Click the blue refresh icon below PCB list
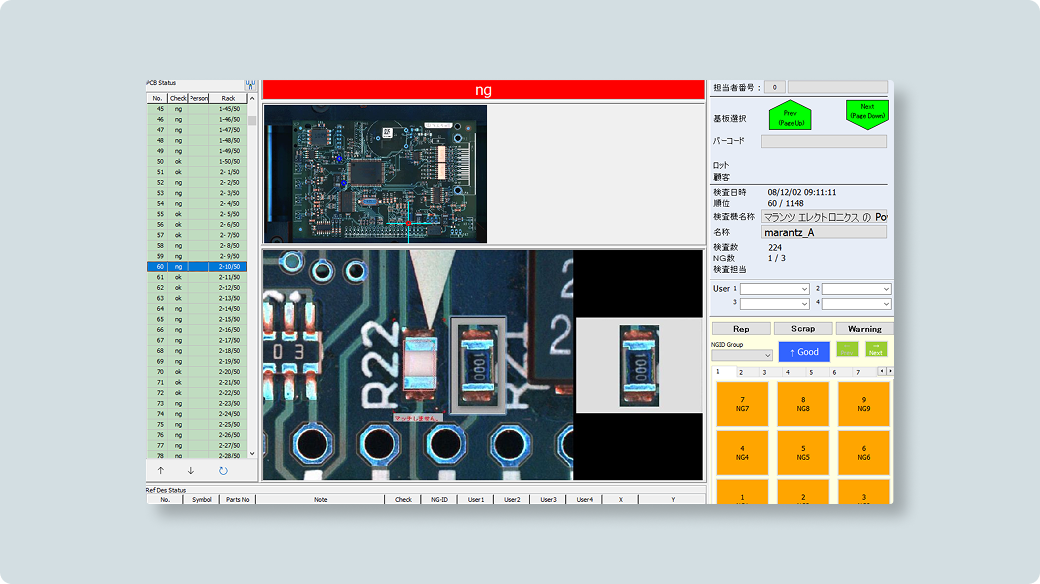 pyautogui.click(x=223, y=471)
